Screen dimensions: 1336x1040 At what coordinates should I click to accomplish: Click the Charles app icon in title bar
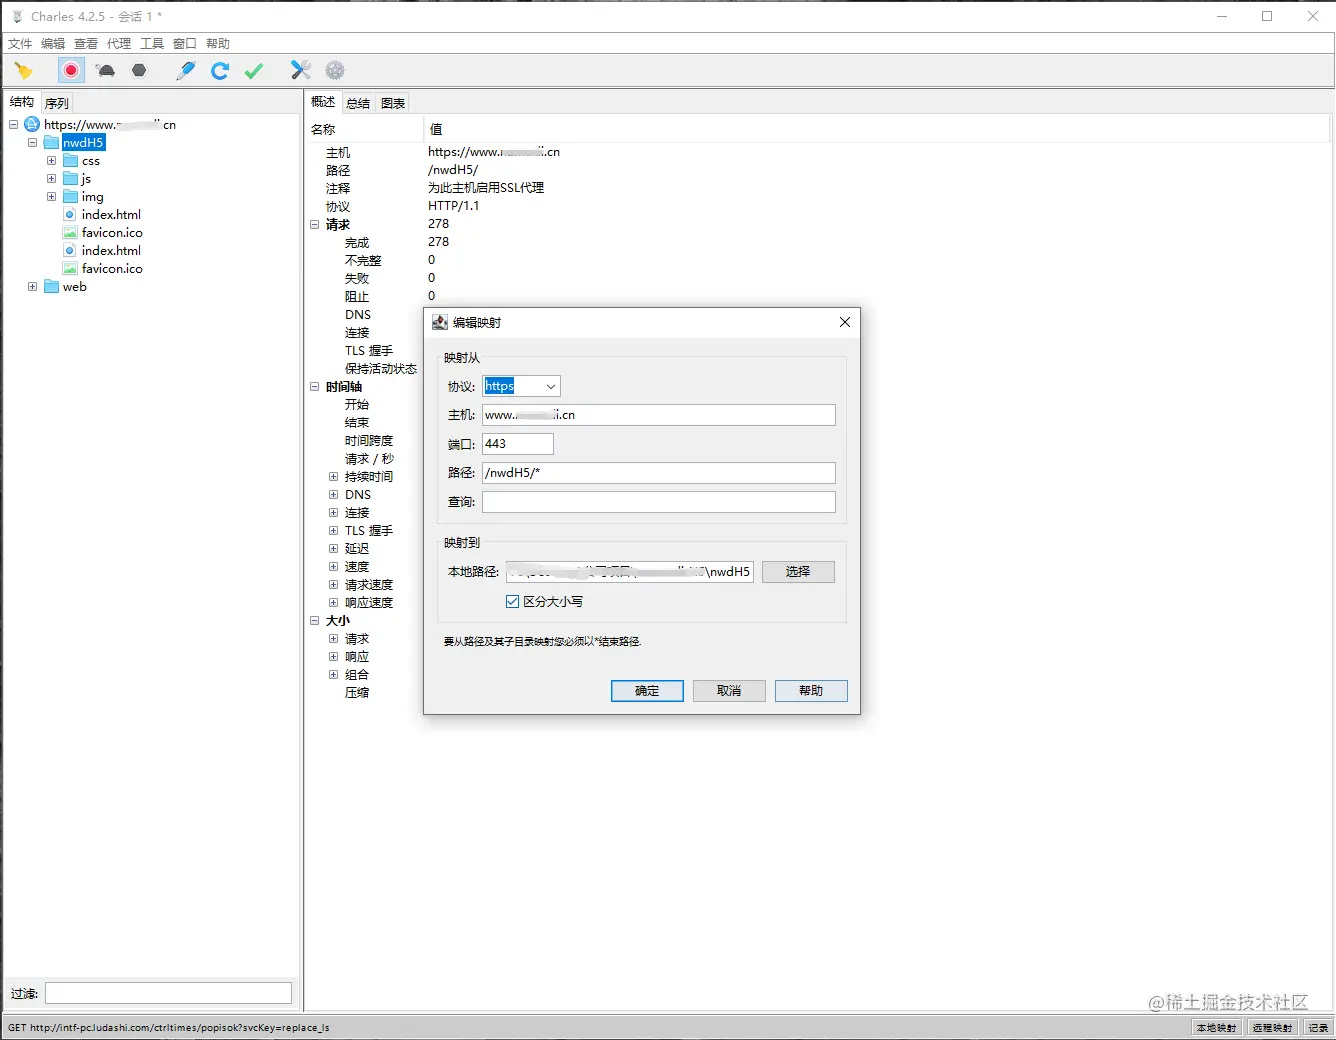coord(17,16)
